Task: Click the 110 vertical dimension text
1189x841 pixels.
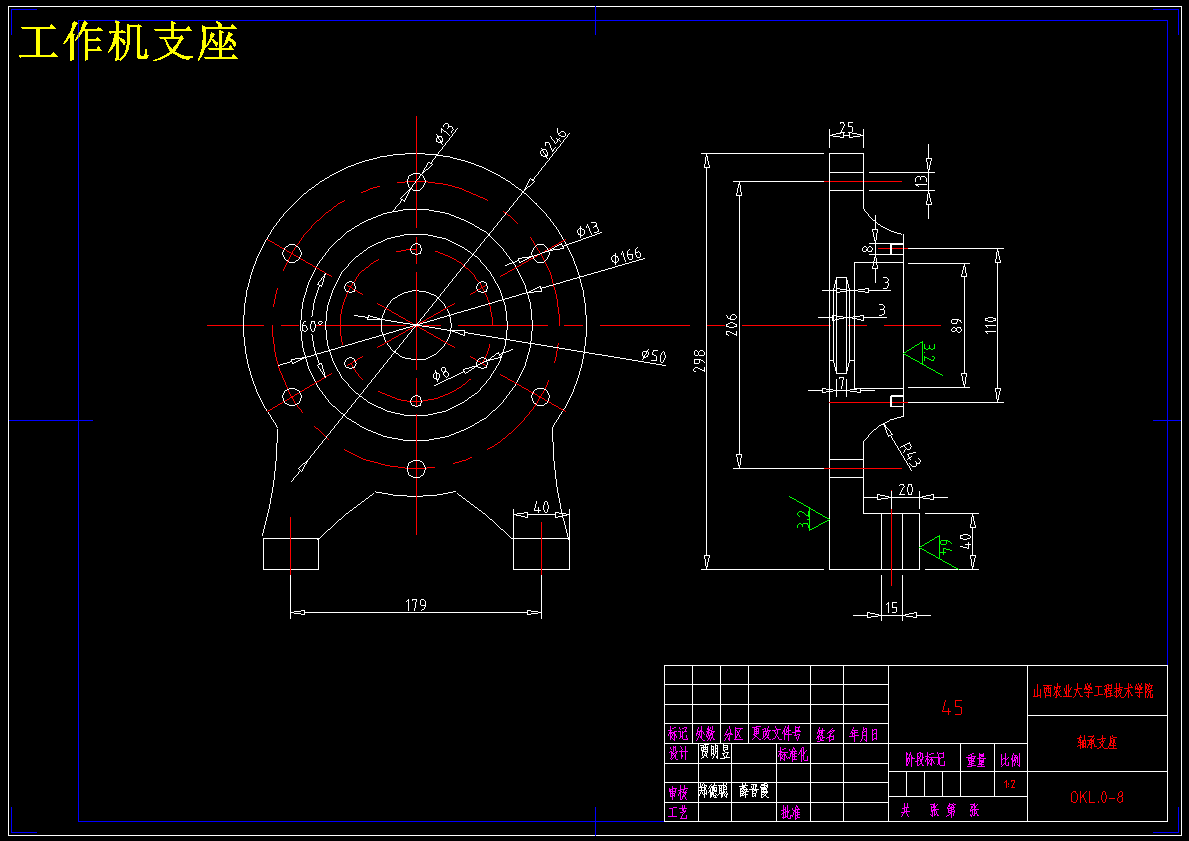Action: pyautogui.click(x=990, y=325)
